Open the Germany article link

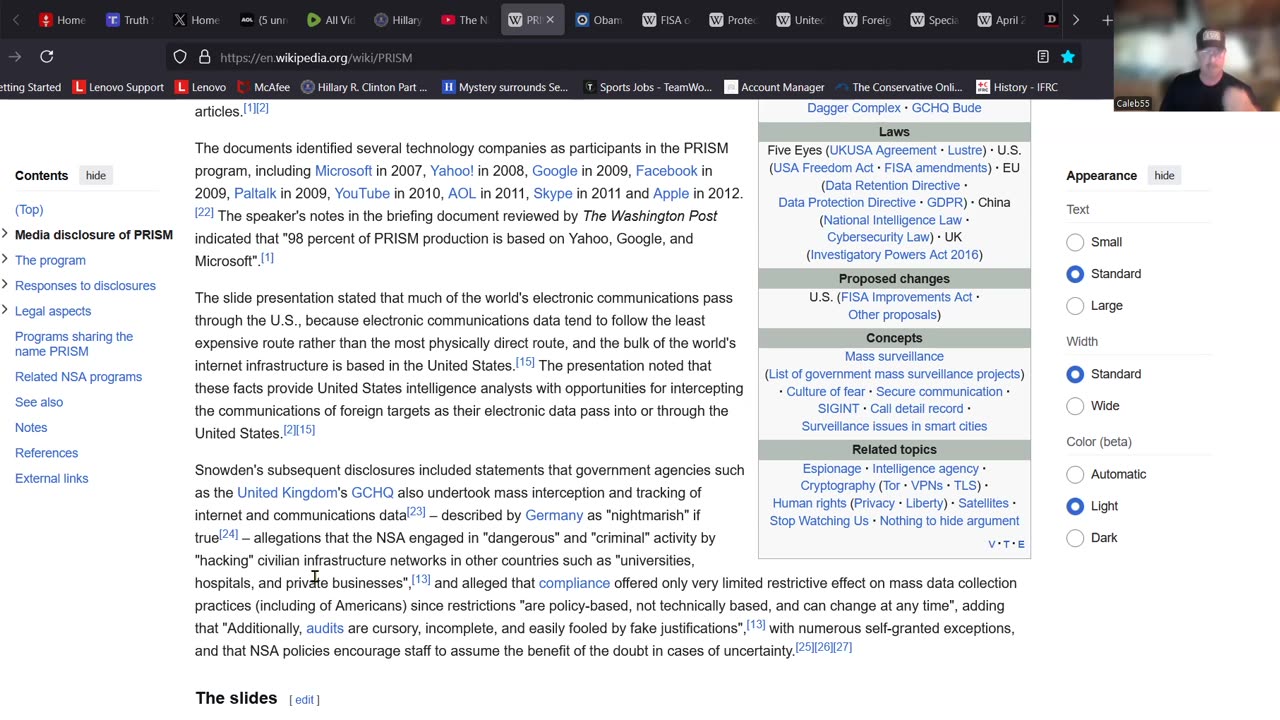tap(554, 515)
